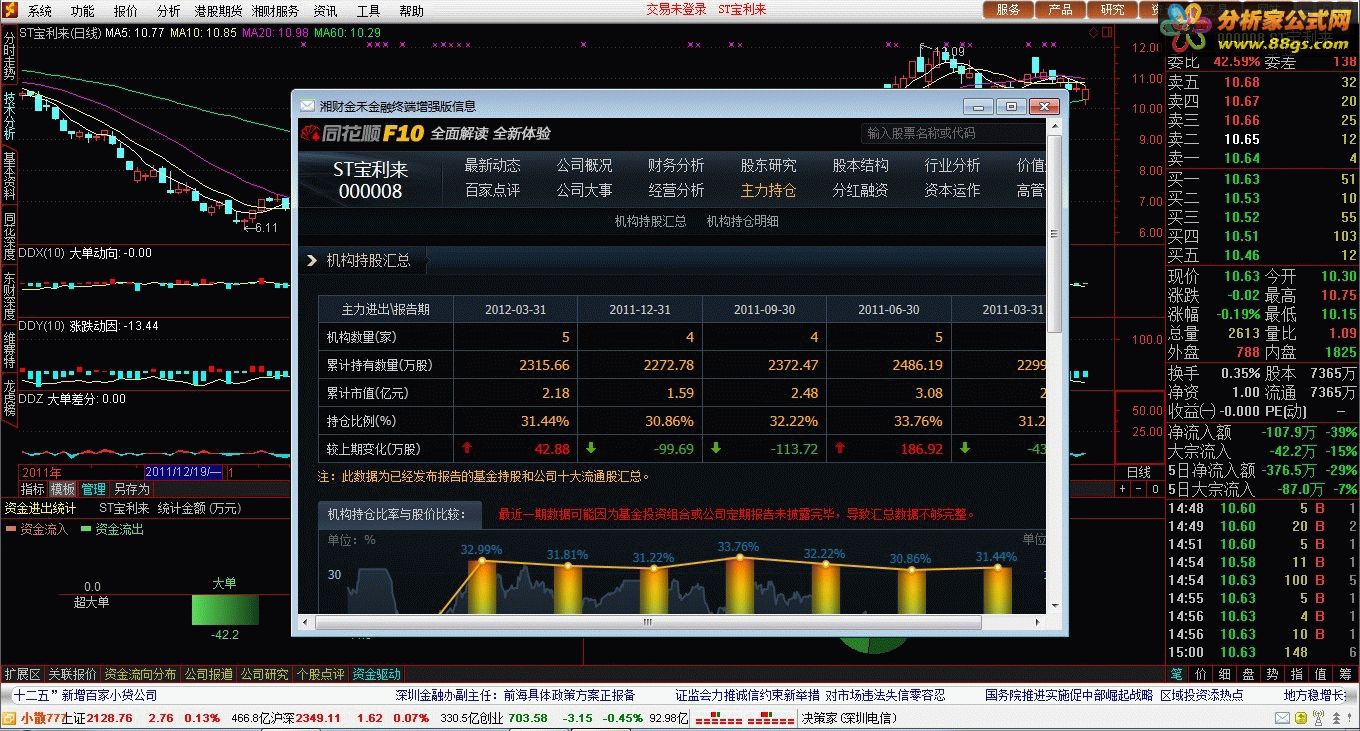1360x731 pixels.
Task: Click the 产品 button in top bar
Action: pos(1060,10)
